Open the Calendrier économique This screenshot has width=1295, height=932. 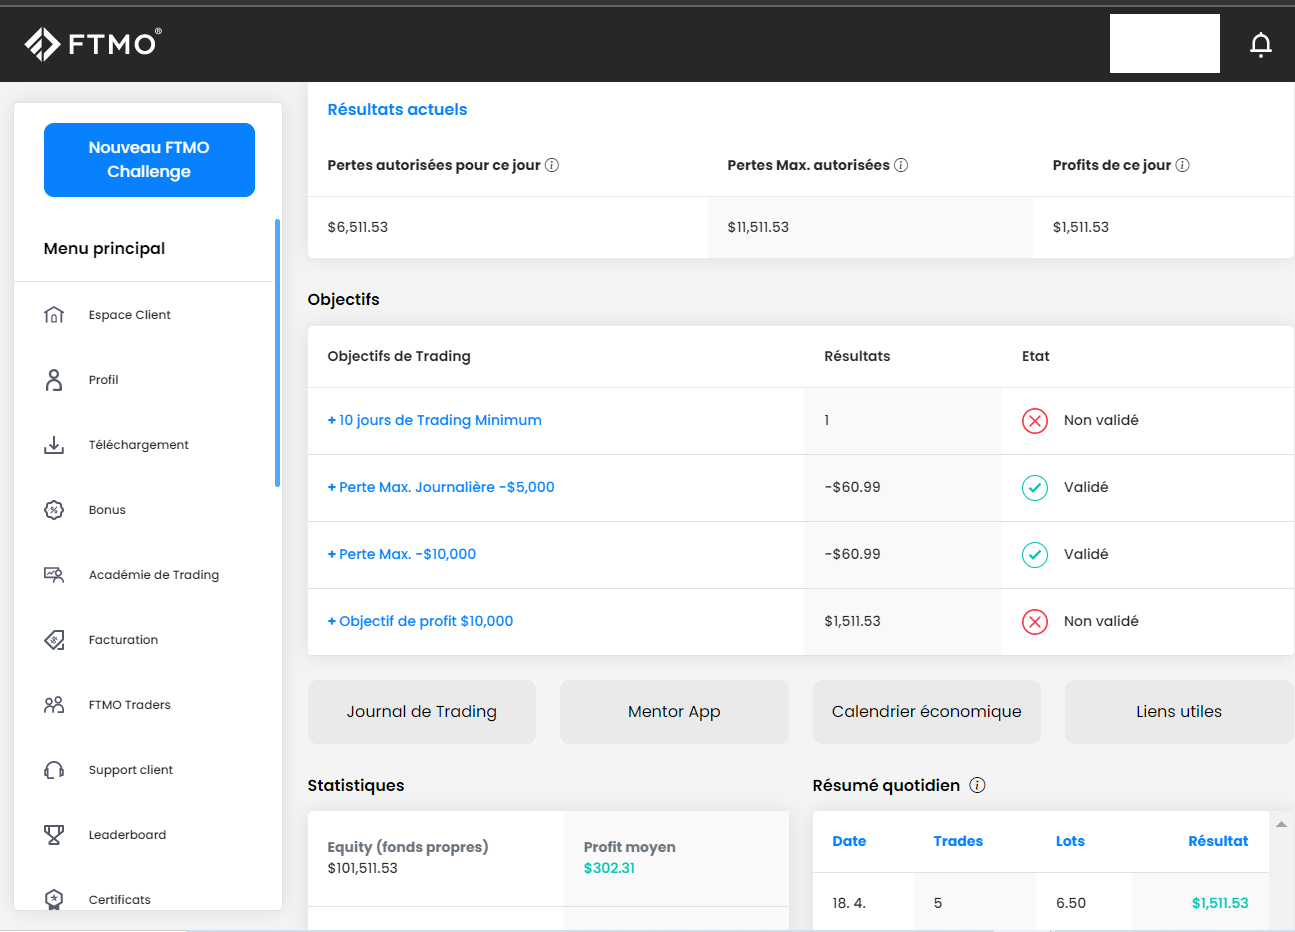(926, 712)
